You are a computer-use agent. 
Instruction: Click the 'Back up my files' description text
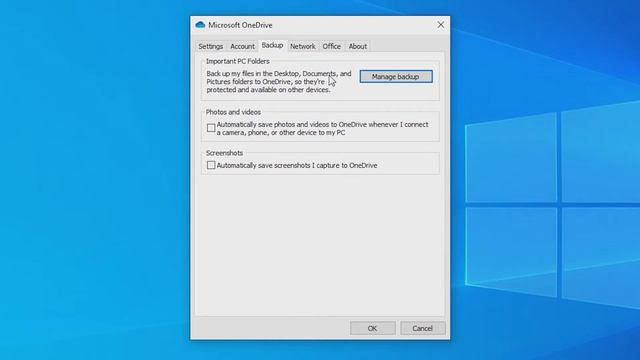(279, 82)
